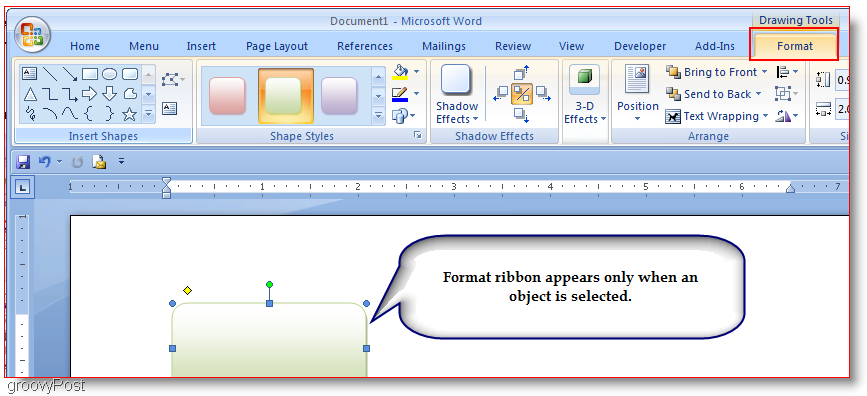Image resolution: width=867 pixels, height=396 pixels.
Task: Click the up arrow of the Shape Styles gallery
Action: [378, 76]
